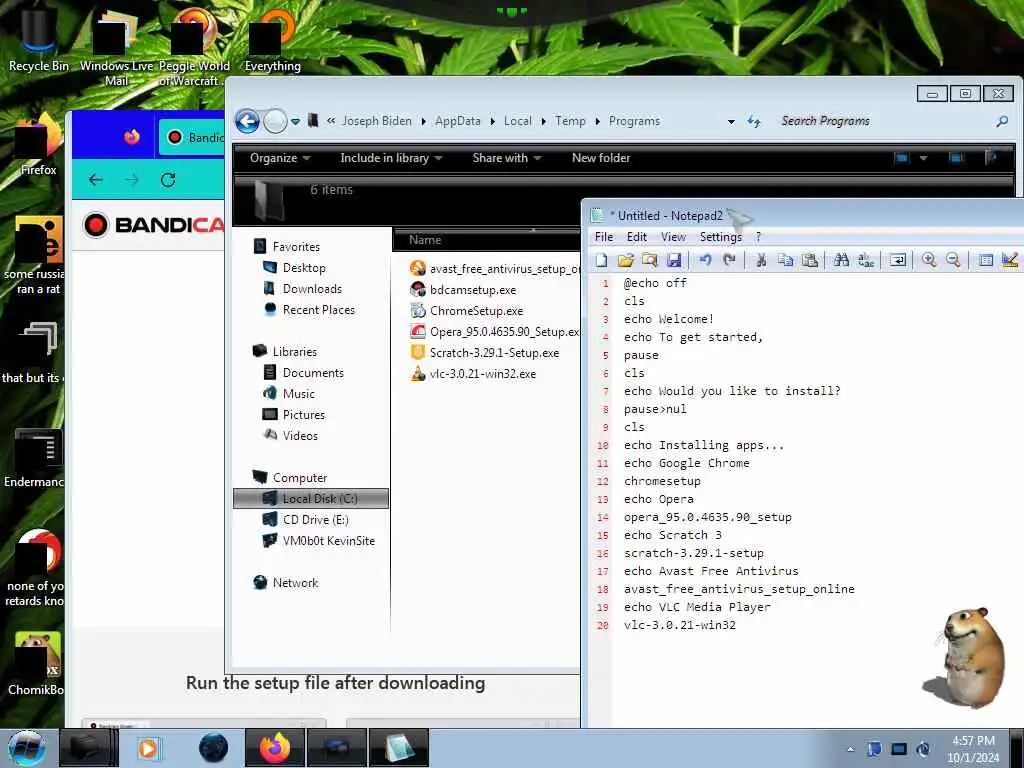Select ChromeSetup.exe in the file list

[x=476, y=310]
